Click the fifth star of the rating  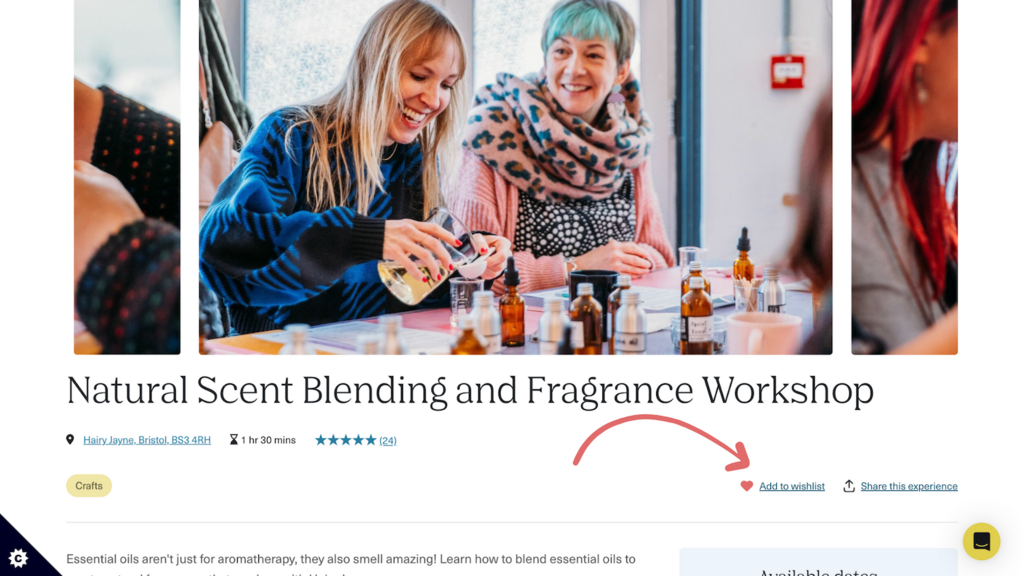(371, 440)
